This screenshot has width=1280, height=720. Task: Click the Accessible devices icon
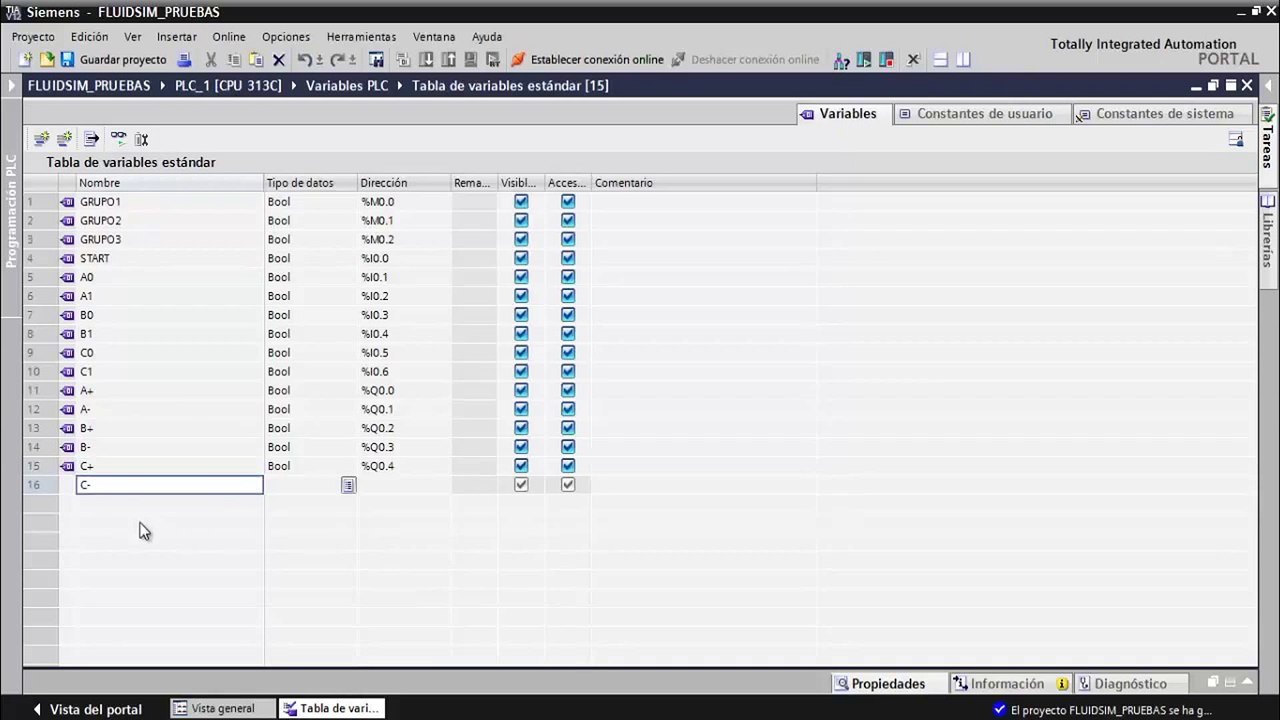842,60
